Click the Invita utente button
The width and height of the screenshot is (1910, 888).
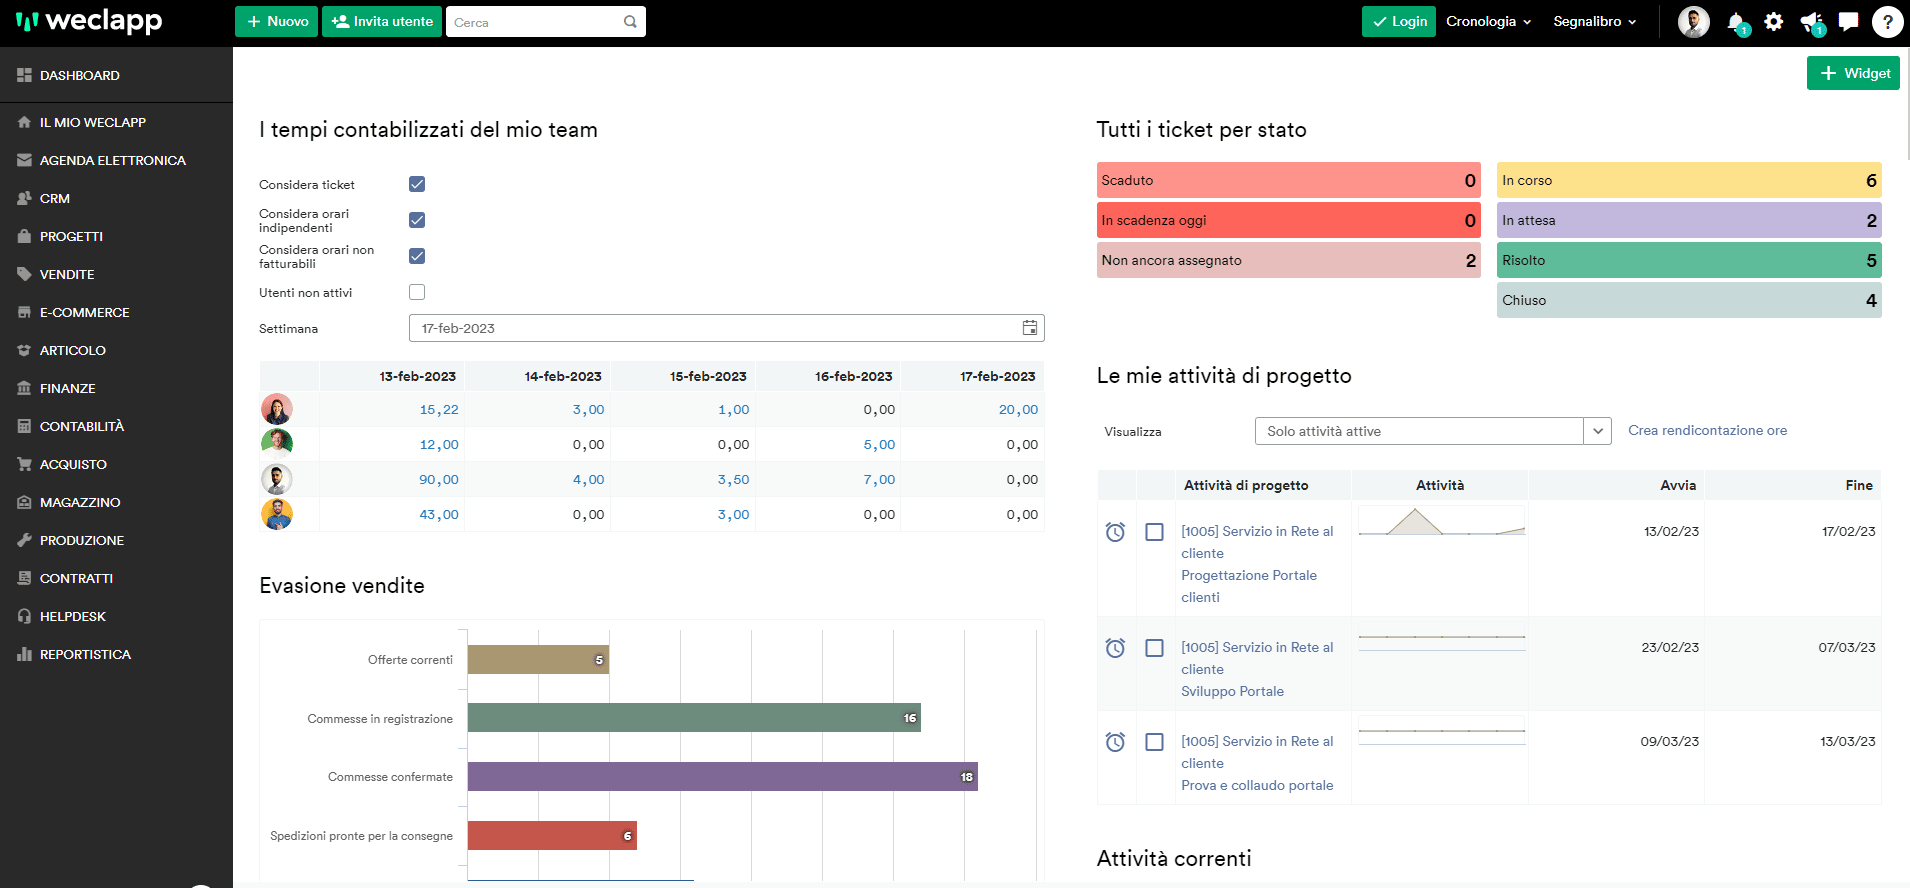coord(382,21)
